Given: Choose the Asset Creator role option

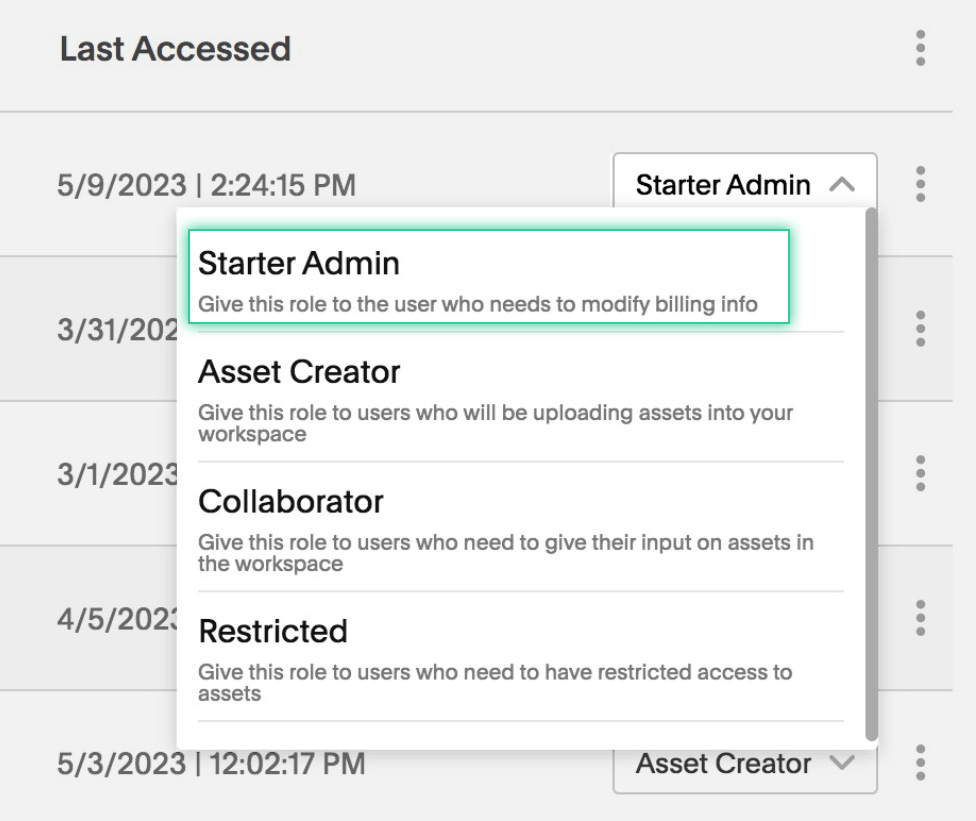Looking at the screenshot, I should [x=520, y=398].
